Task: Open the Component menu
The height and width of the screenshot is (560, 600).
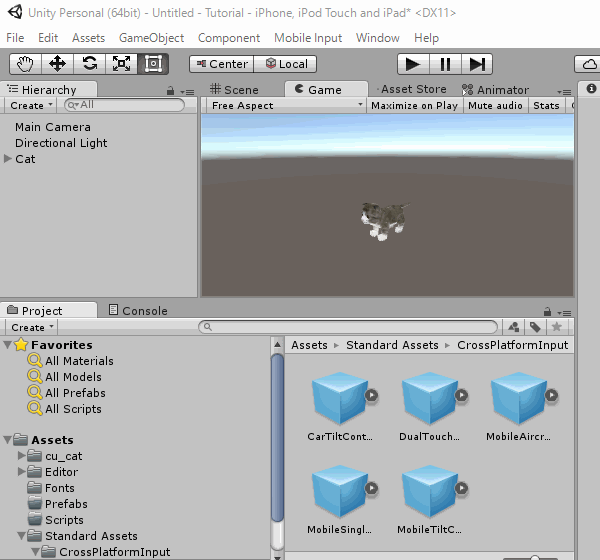Action: tap(229, 38)
